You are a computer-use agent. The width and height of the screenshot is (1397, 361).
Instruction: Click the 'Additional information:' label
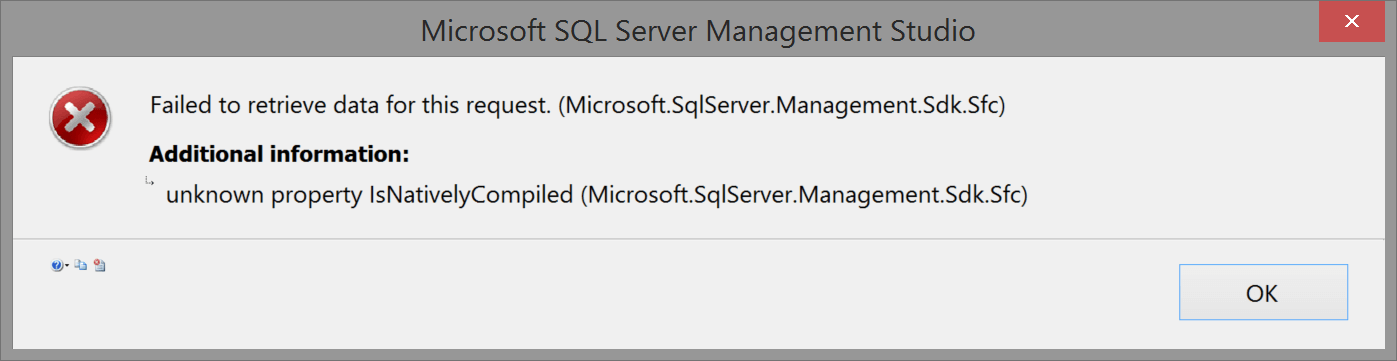(x=279, y=155)
